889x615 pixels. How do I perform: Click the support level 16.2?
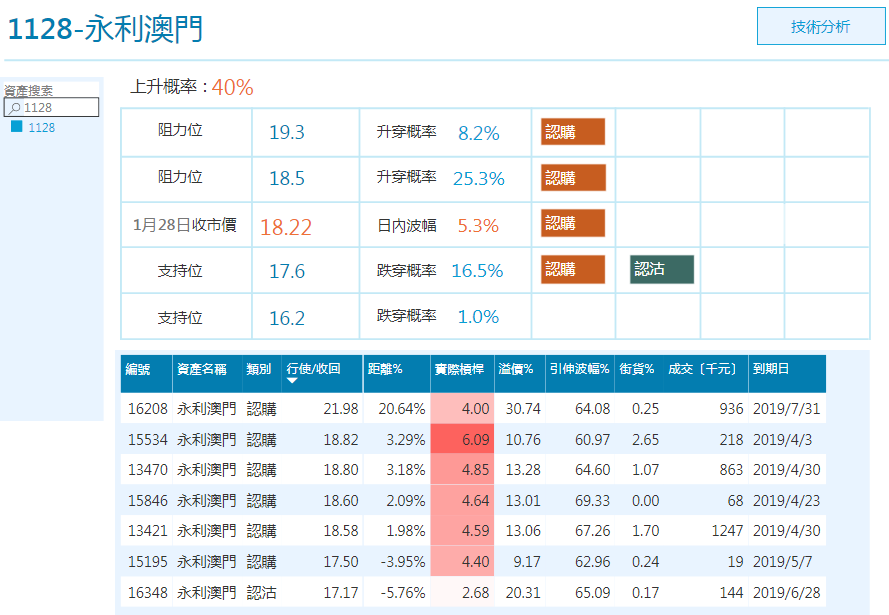click(x=287, y=318)
